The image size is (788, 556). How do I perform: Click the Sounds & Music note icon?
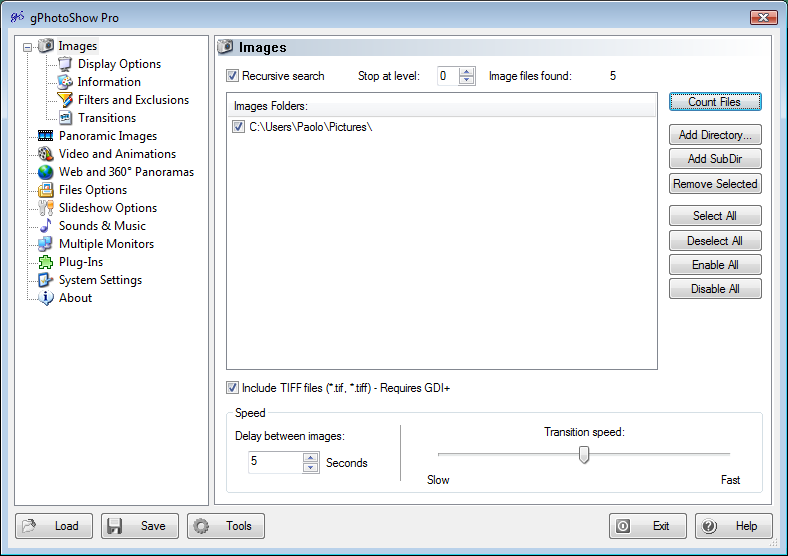click(45, 226)
